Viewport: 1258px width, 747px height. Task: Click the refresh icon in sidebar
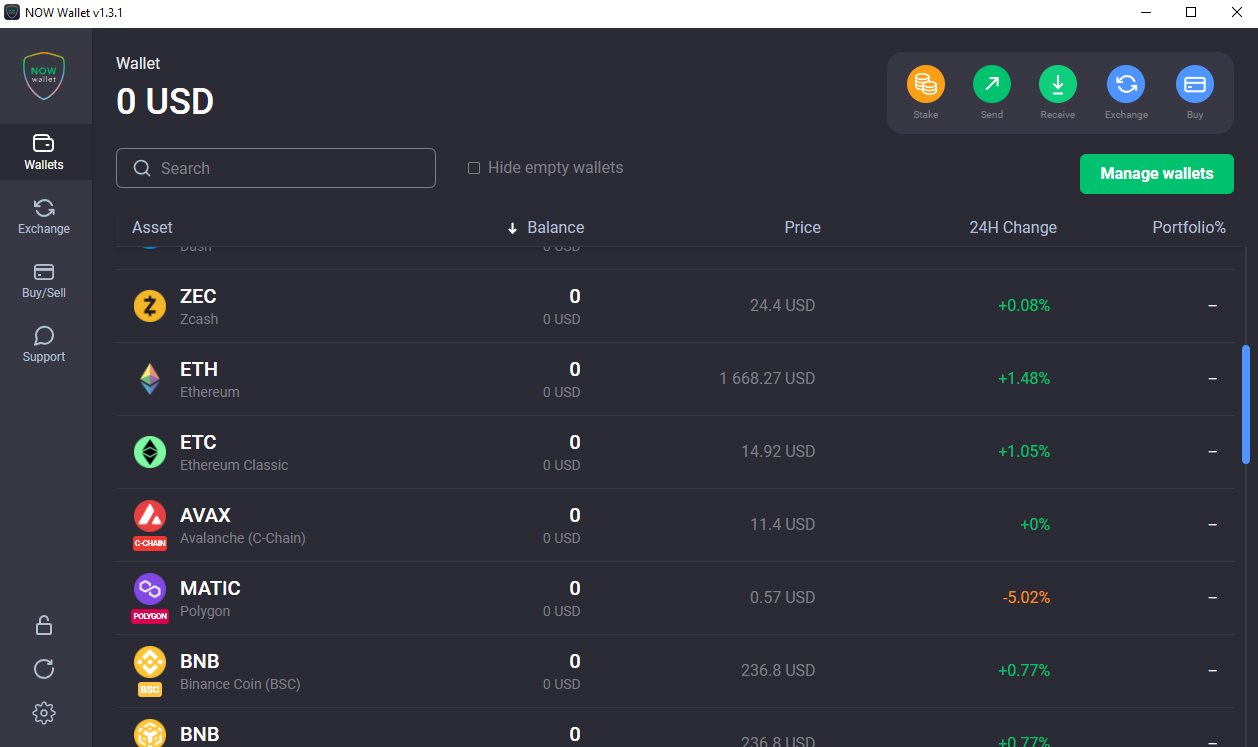point(44,669)
